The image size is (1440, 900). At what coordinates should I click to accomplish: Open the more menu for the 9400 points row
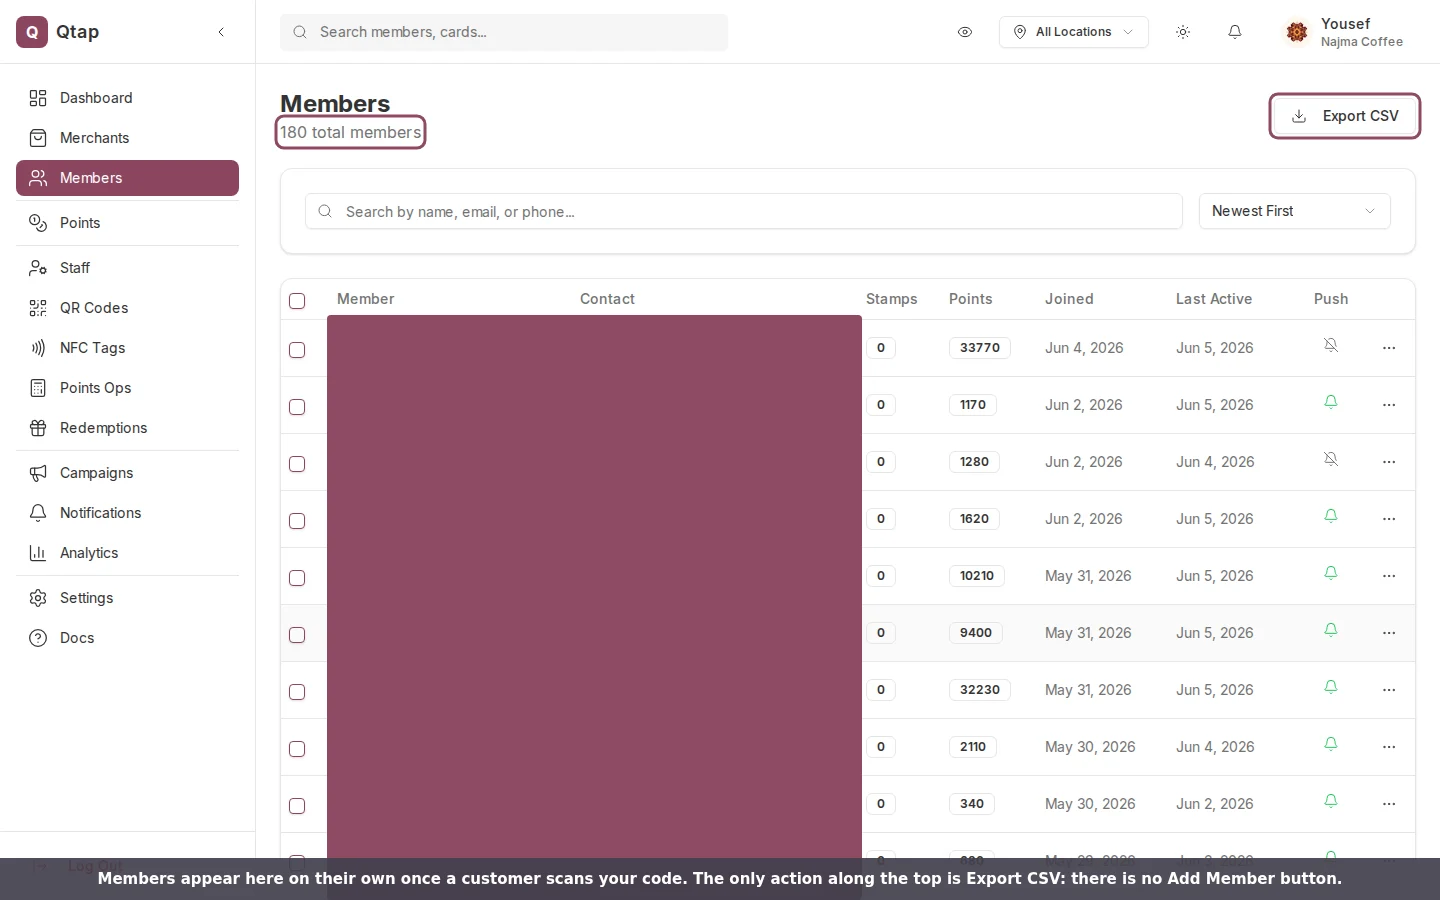(1389, 633)
